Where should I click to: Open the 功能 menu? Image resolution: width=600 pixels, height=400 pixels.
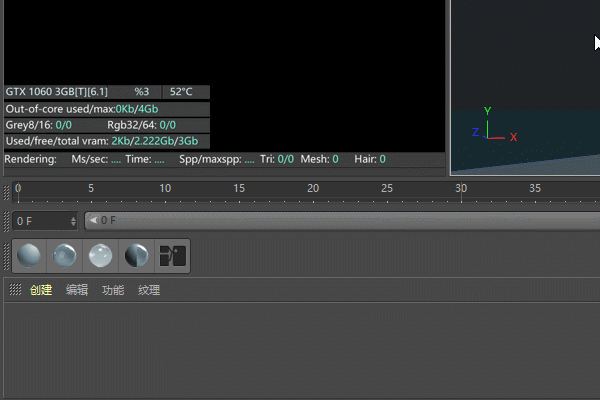[113, 290]
